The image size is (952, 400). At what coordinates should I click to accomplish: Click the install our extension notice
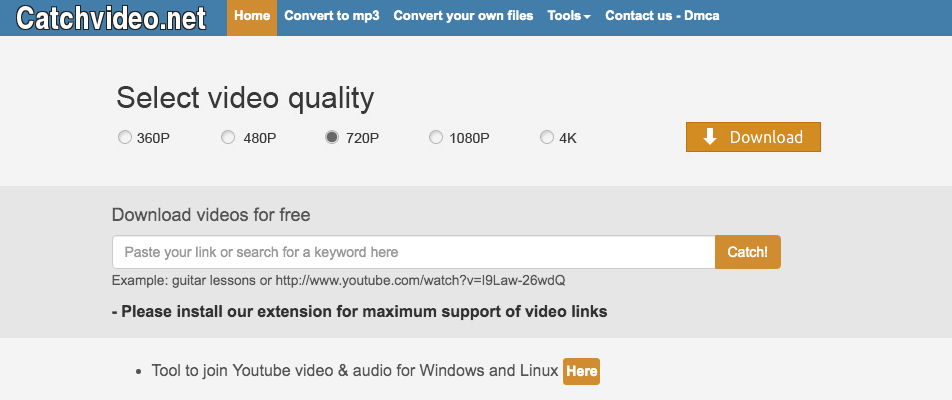point(359,311)
